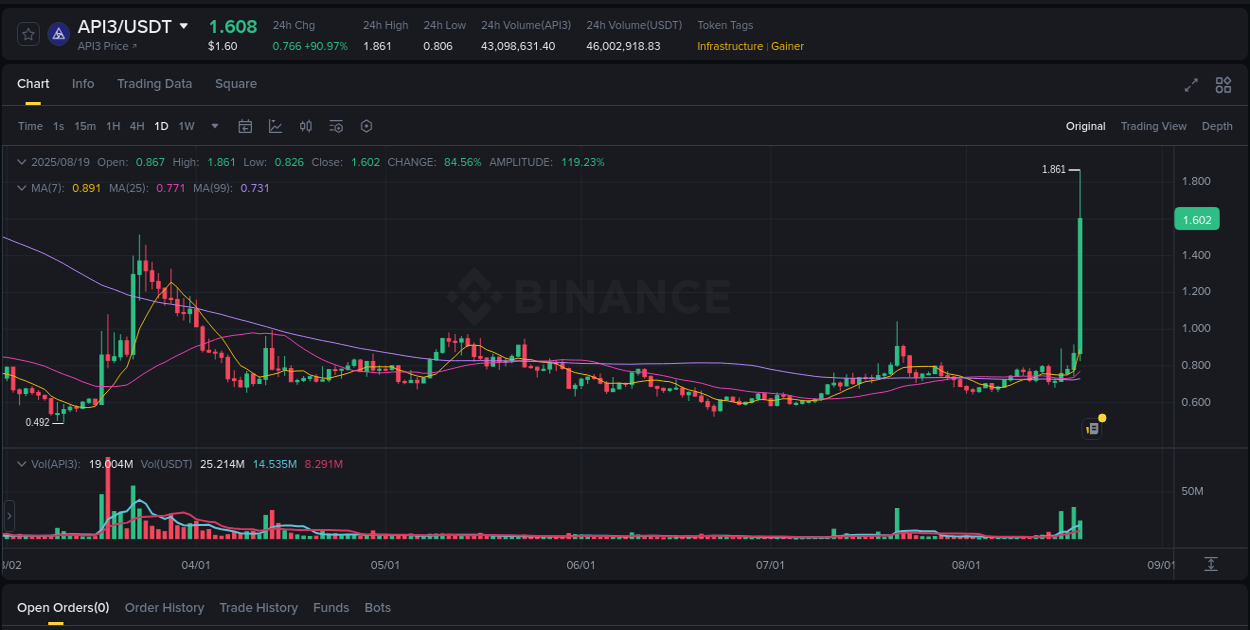Add API3/USDT to favorites via star icon
The height and width of the screenshot is (630, 1250).
tap(28, 33)
